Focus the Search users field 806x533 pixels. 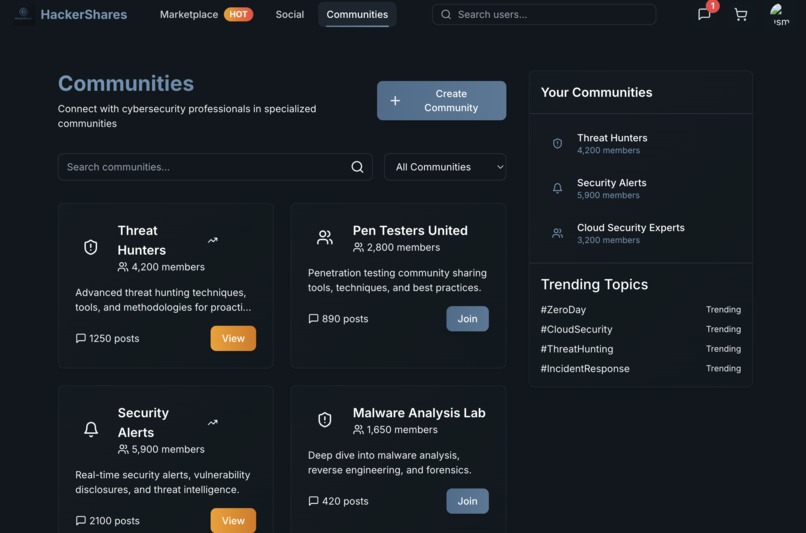[544, 14]
